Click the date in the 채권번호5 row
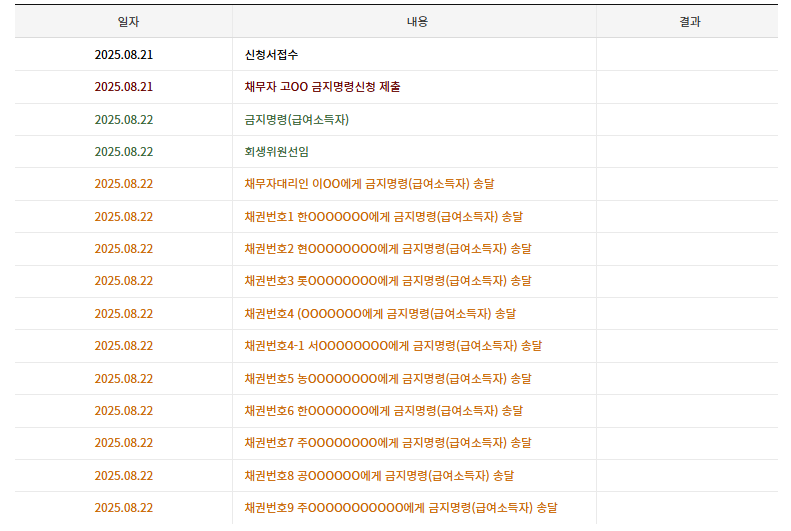This screenshot has width=791, height=531. [124, 379]
